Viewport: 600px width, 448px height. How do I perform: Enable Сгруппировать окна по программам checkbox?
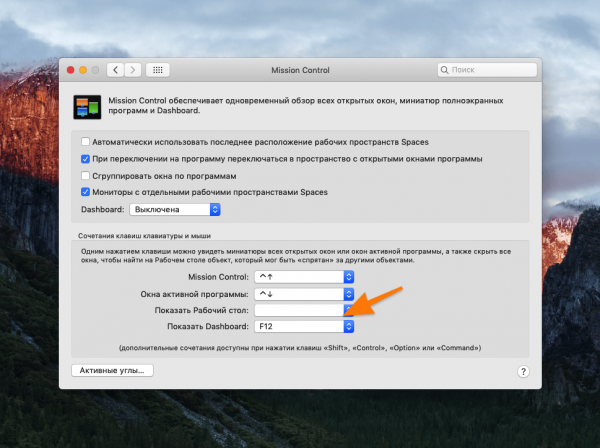click(85, 176)
